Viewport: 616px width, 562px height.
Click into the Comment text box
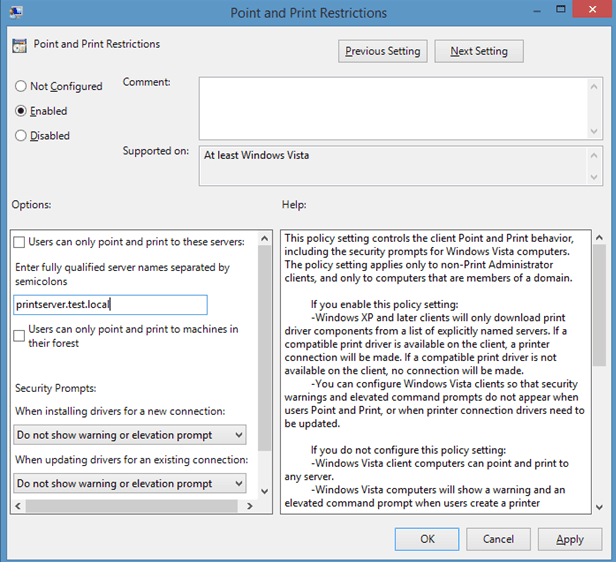[393, 108]
